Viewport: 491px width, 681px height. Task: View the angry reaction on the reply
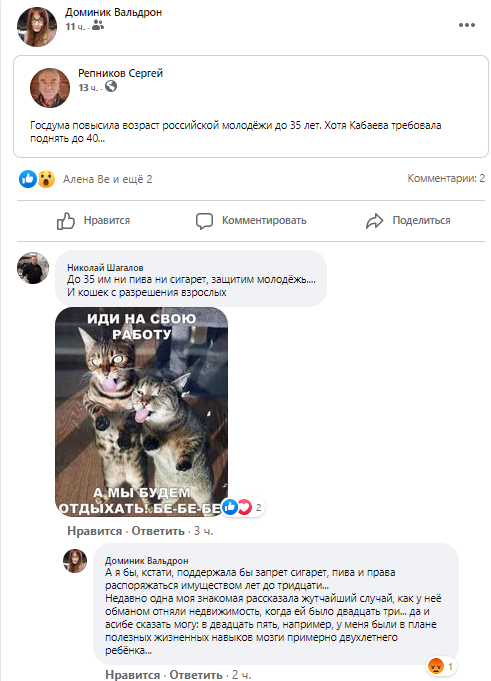tap(436, 666)
